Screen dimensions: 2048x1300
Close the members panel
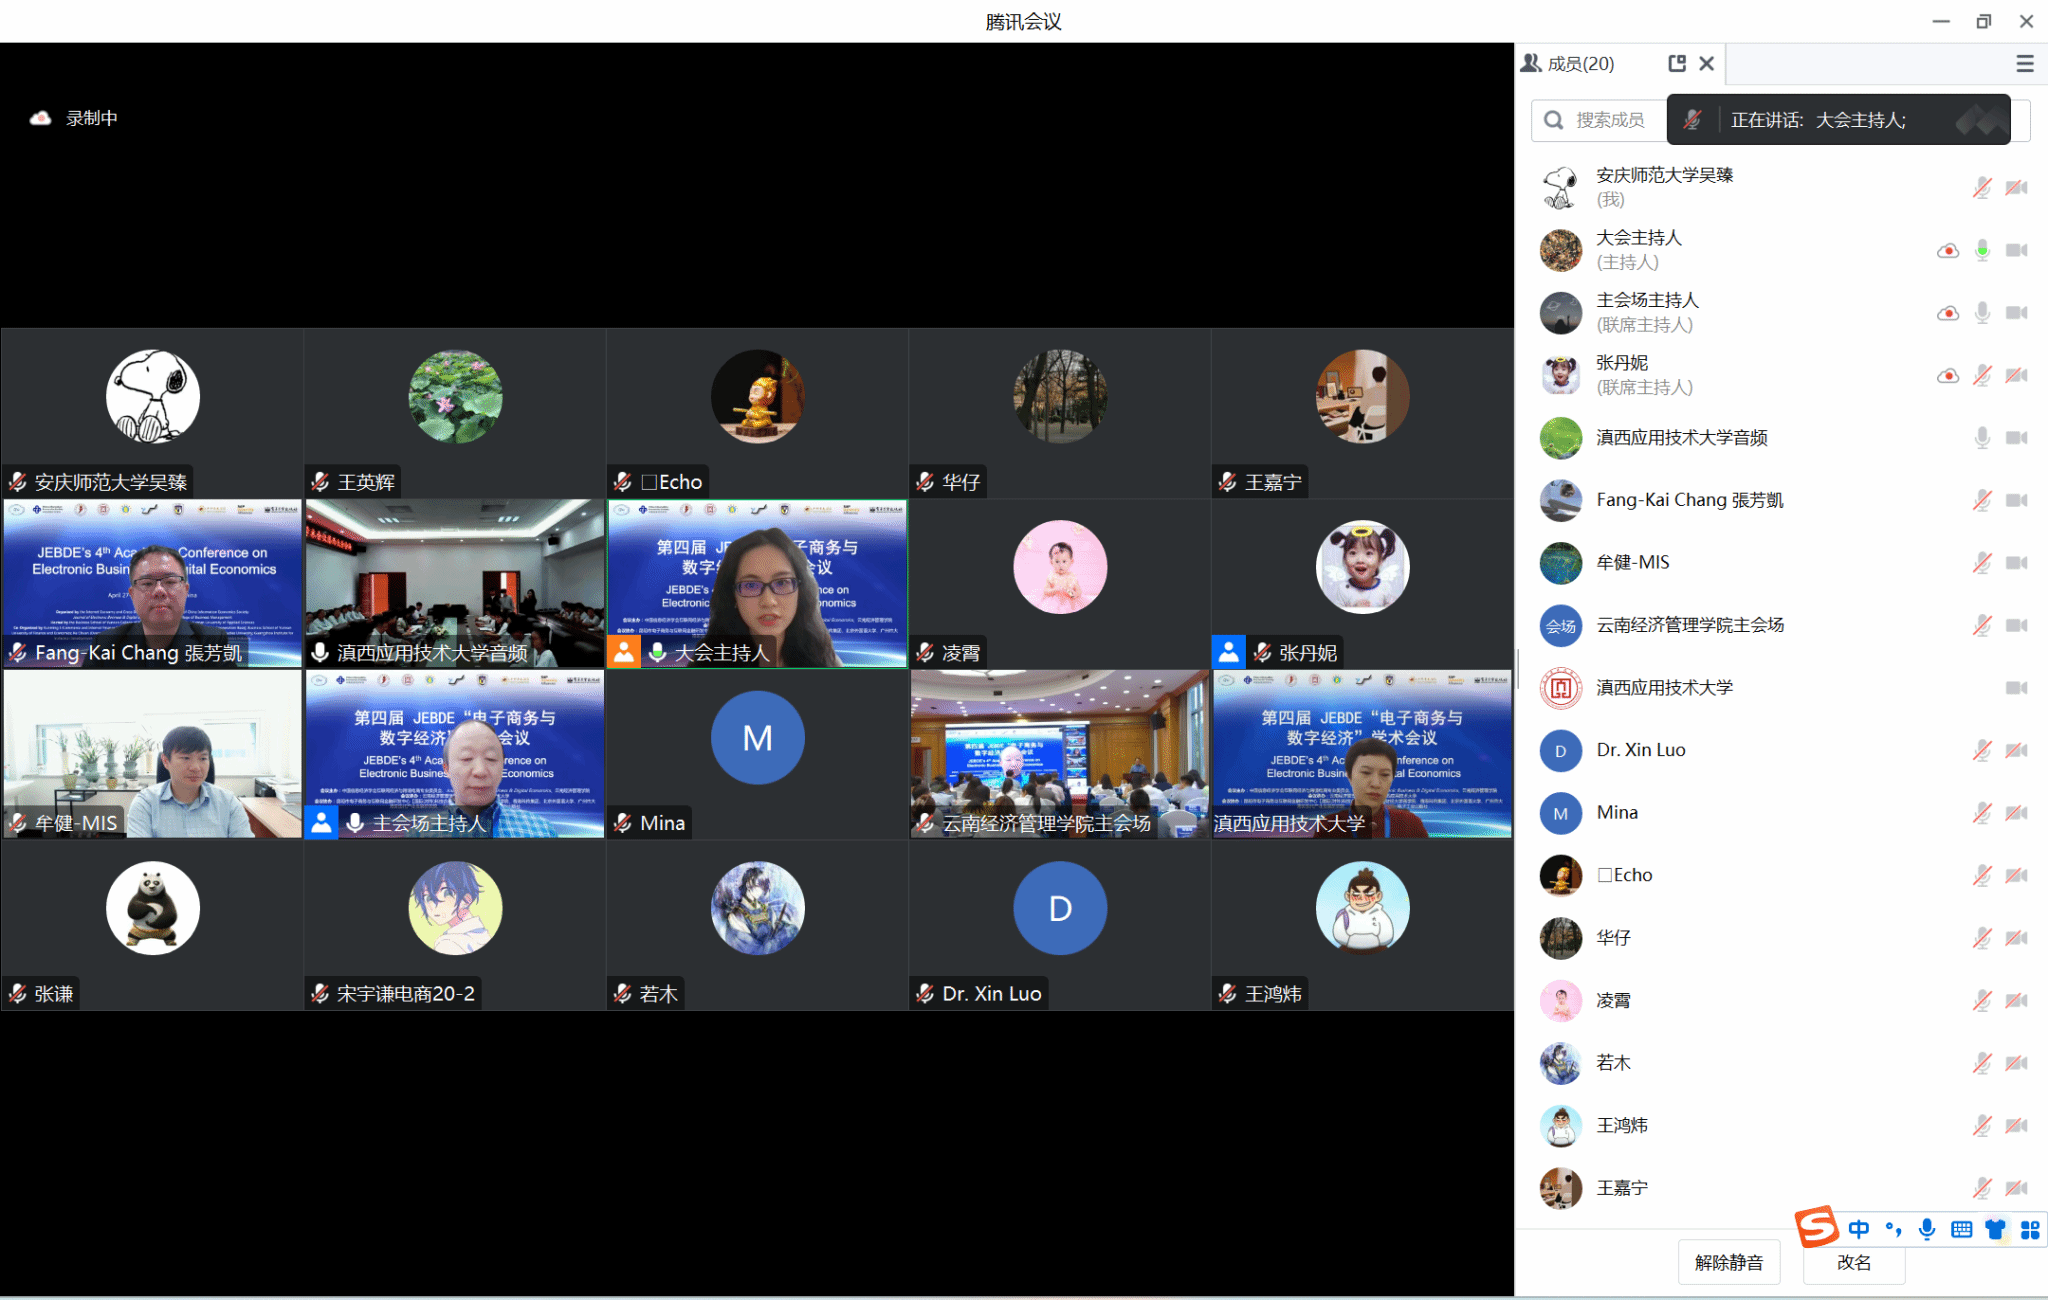1707,64
